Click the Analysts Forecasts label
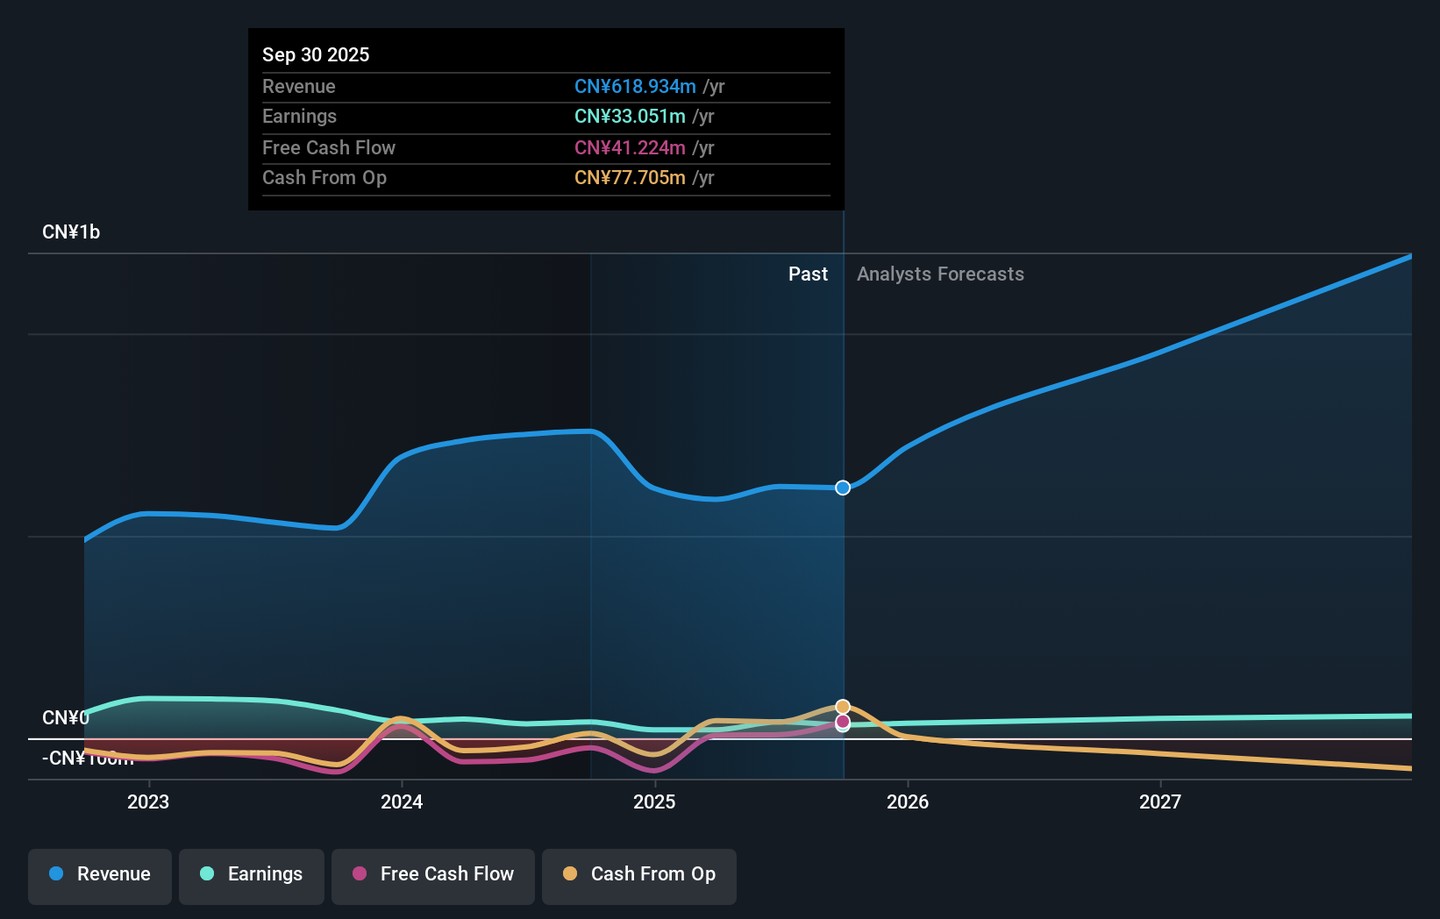 click(940, 274)
